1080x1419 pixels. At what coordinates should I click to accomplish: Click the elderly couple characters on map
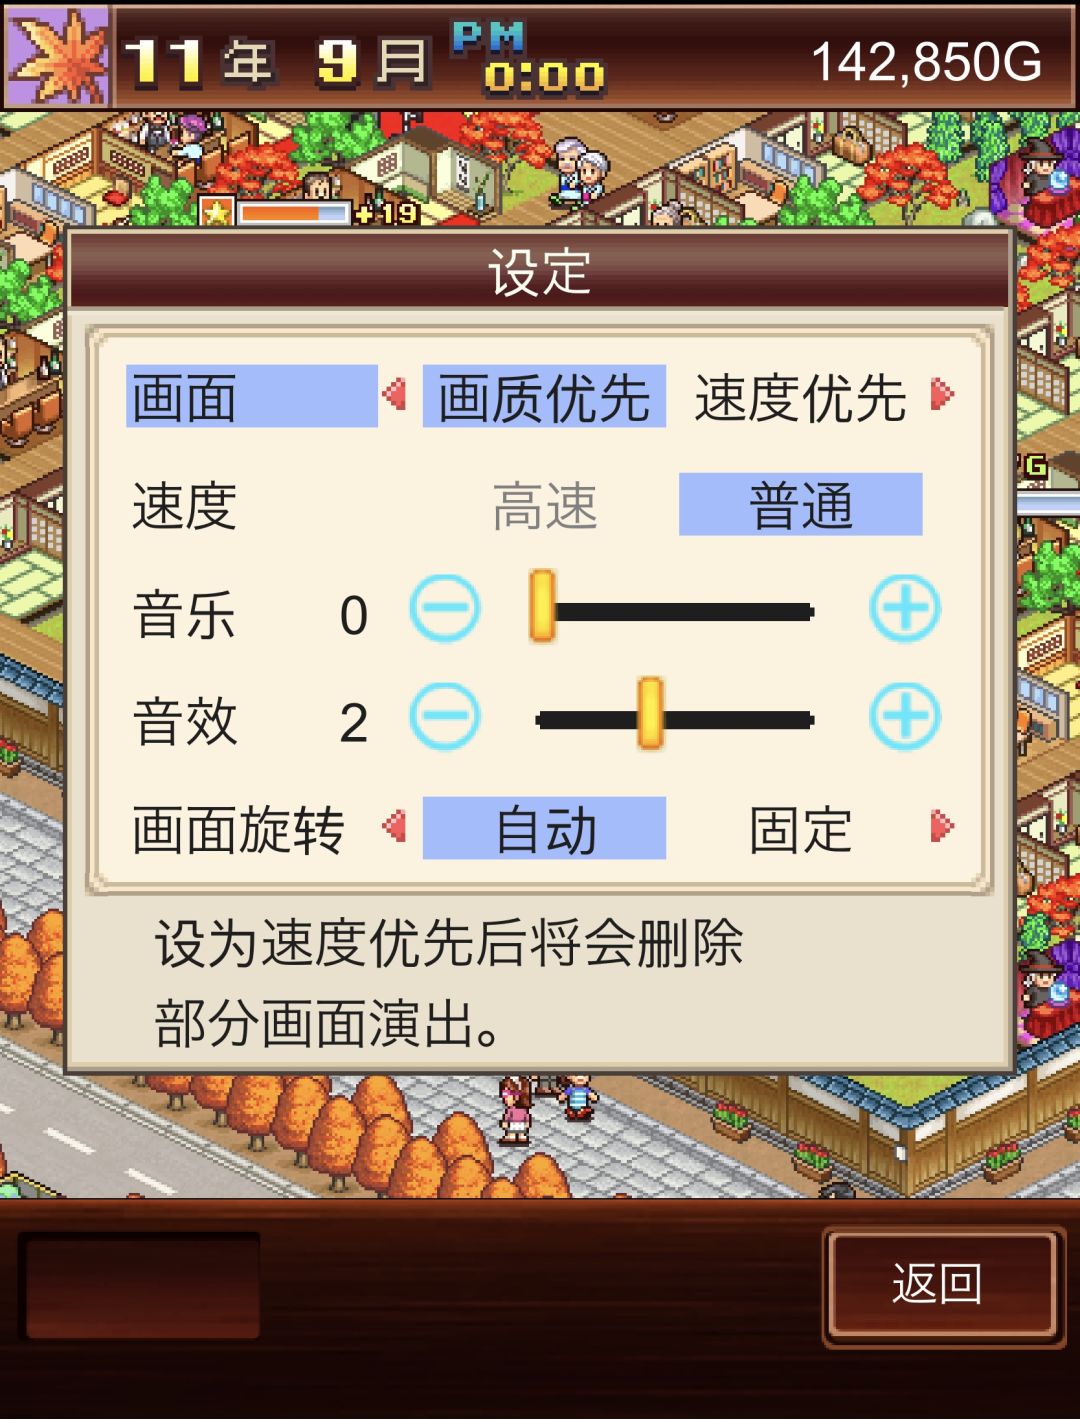tap(579, 172)
